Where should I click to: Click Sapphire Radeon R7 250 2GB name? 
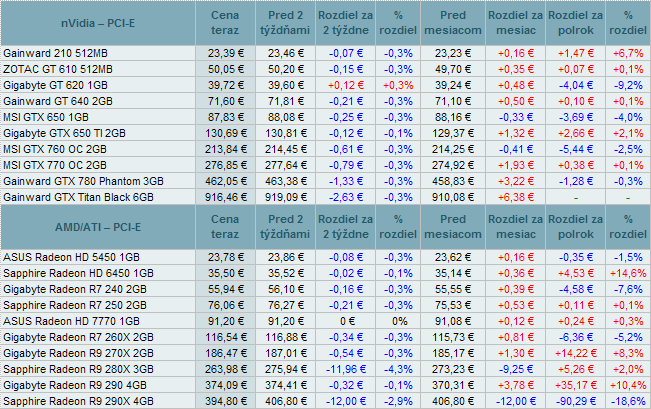[x=75, y=306]
